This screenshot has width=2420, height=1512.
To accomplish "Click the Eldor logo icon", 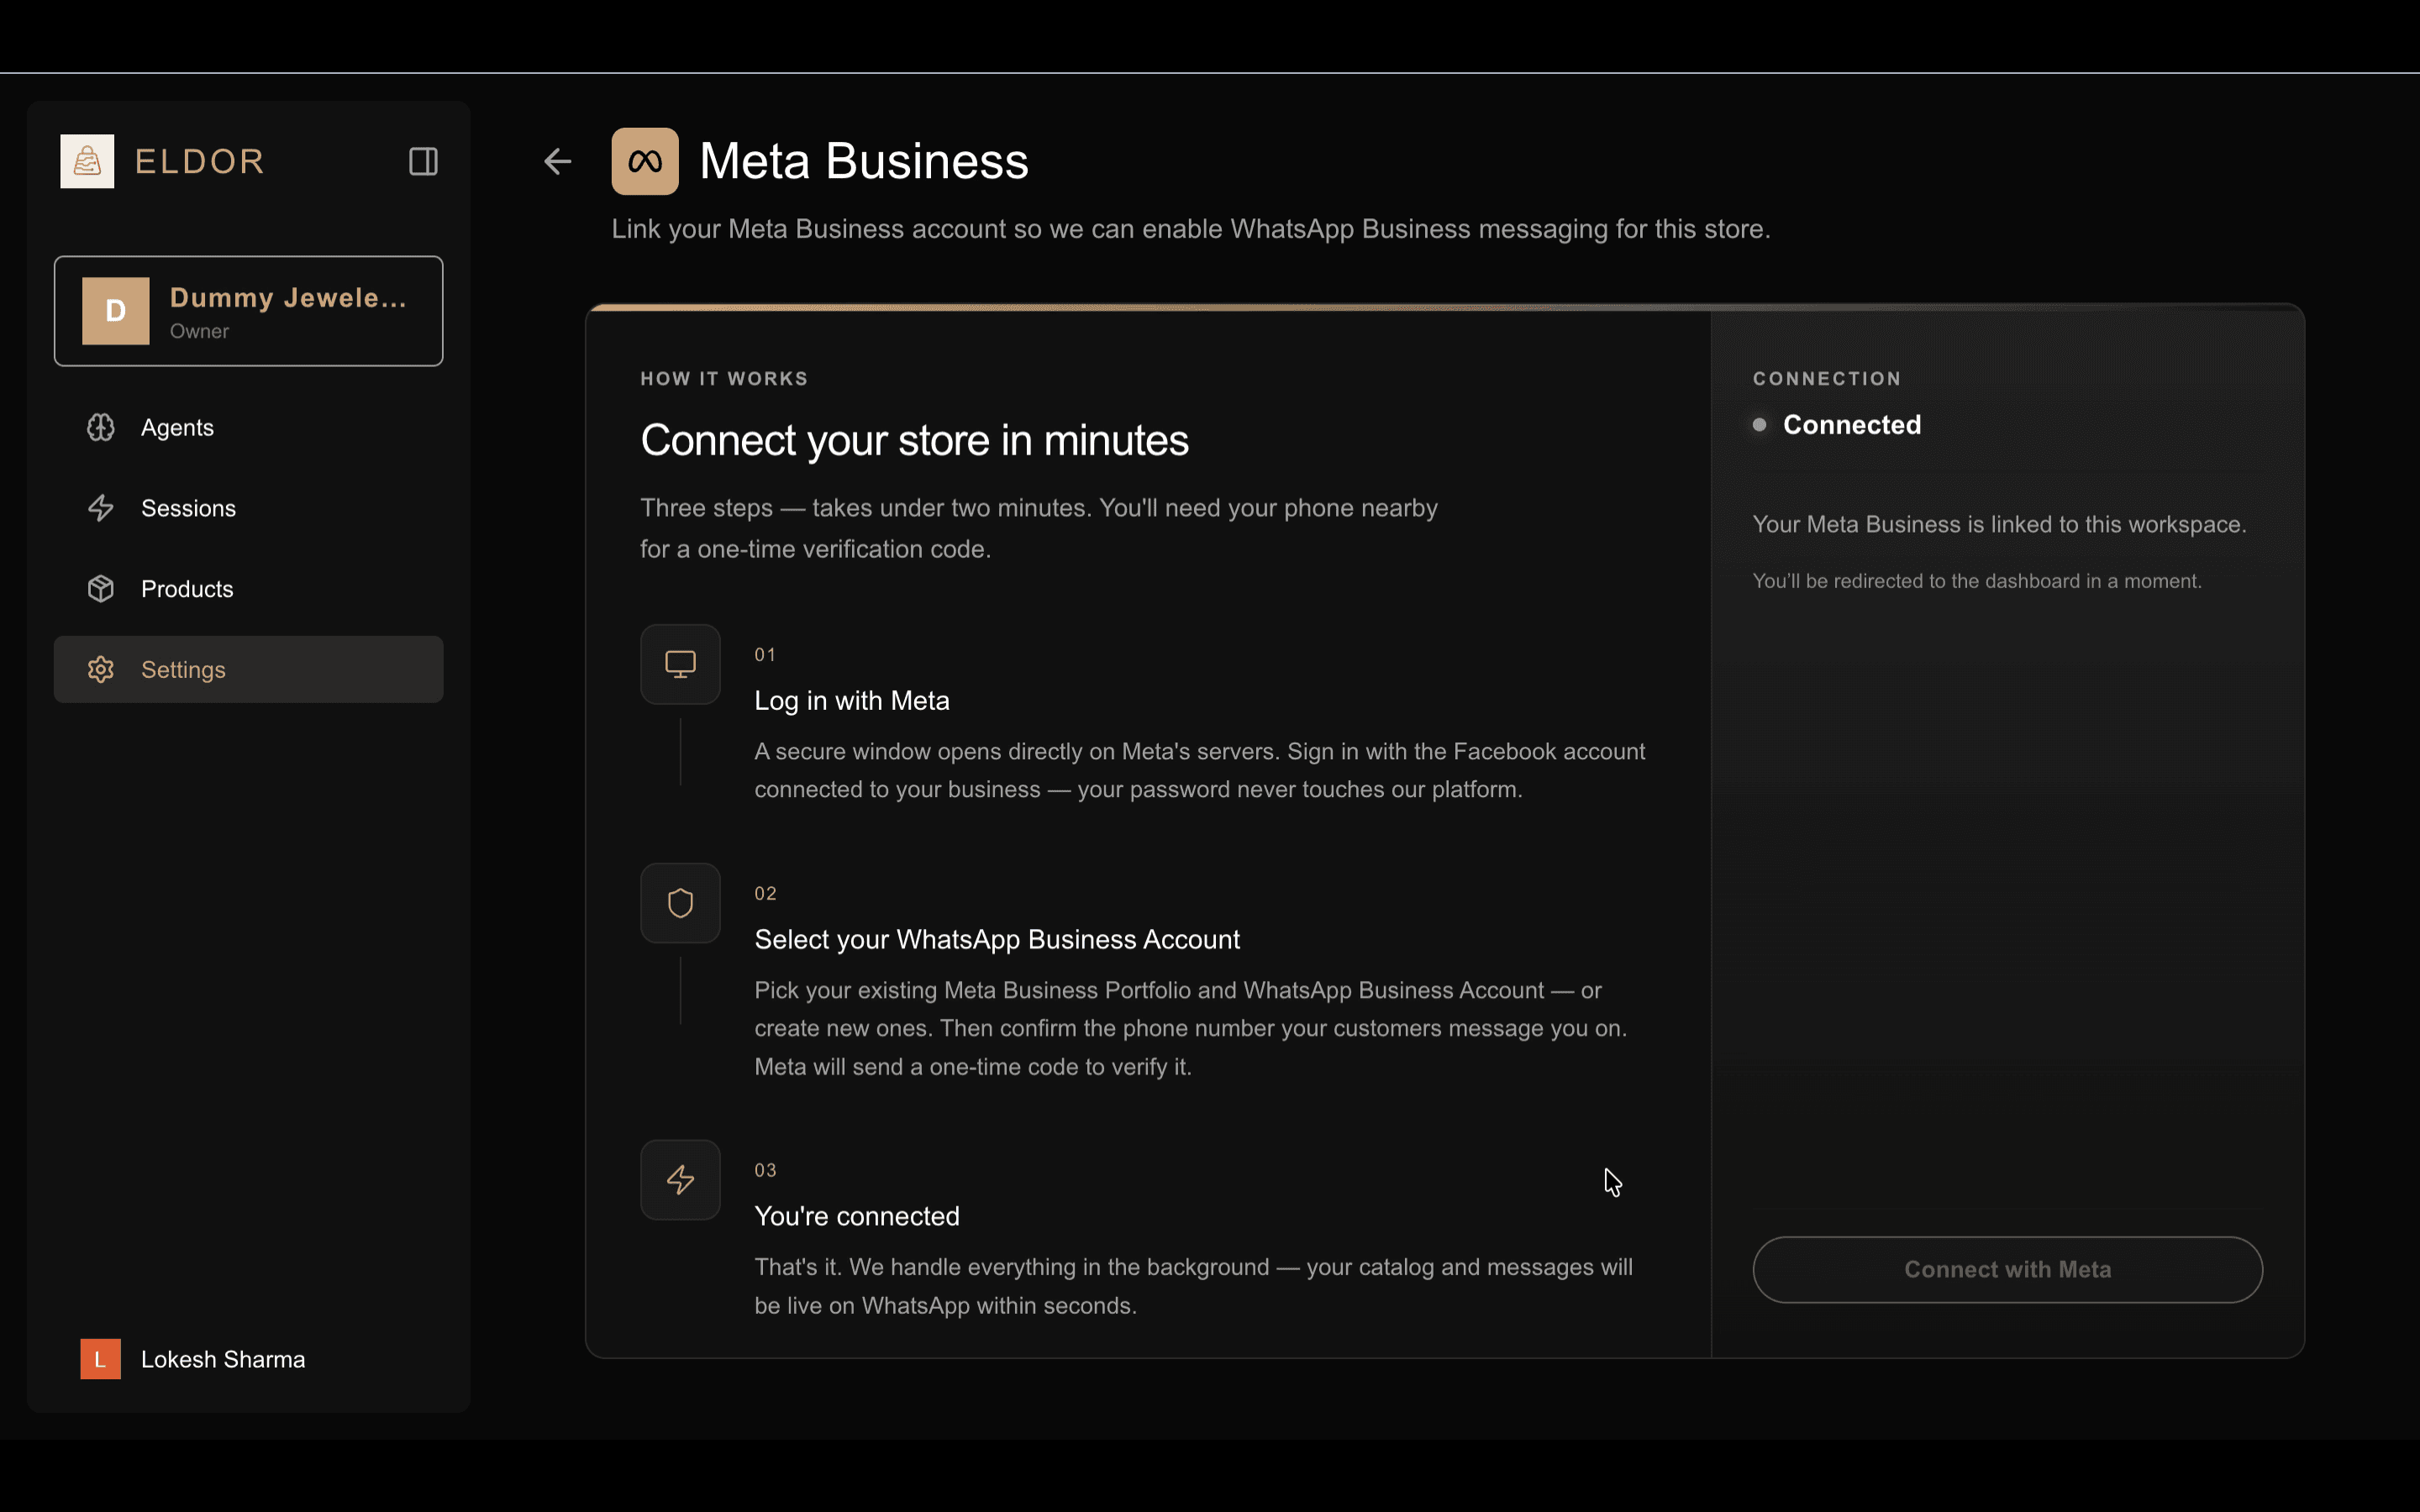I will 87,161.
